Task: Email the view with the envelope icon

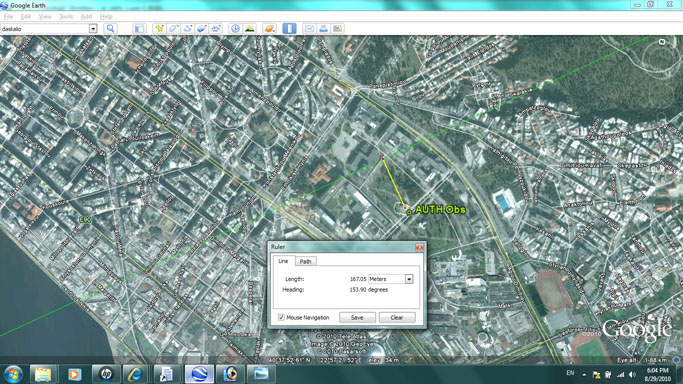Action: (309, 29)
